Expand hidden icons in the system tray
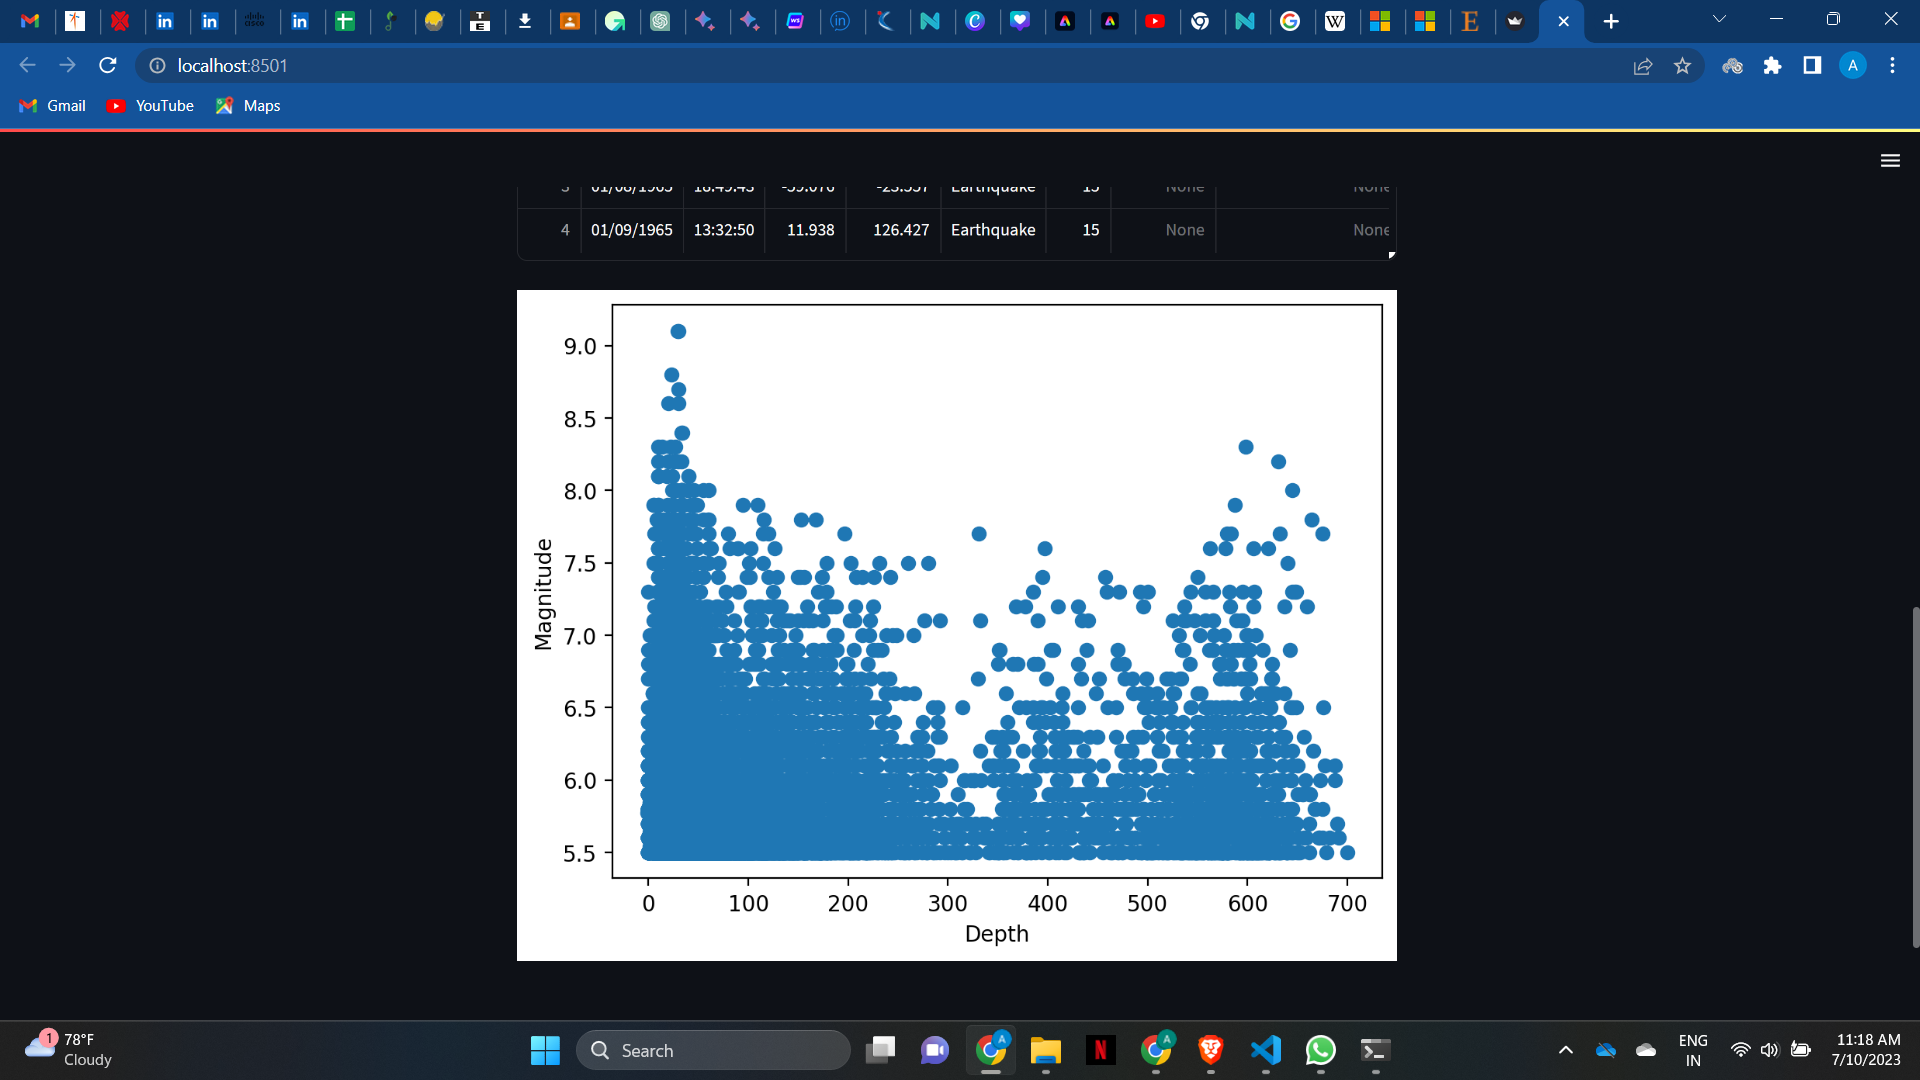Viewport: 1920px width, 1080px height. click(x=1566, y=1050)
